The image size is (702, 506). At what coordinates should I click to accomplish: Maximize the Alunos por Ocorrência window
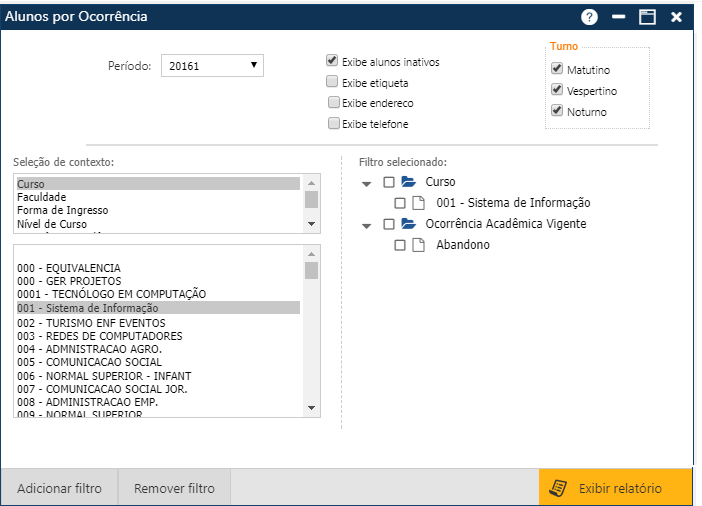647,17
